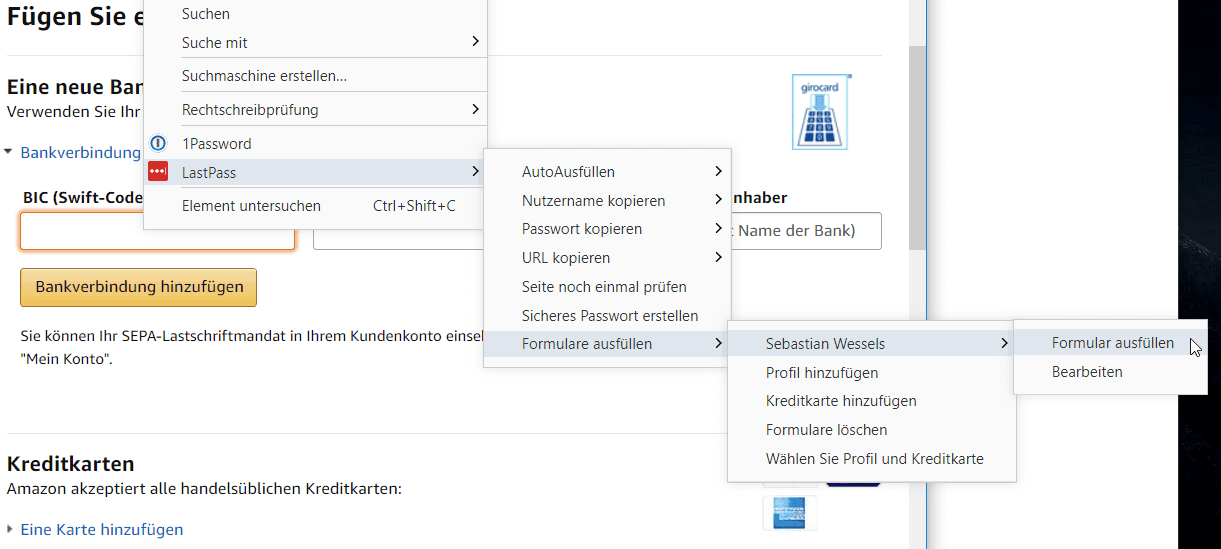The image size is (1221, 549).
Task: Select Suchen in the context menu
Action: point(315,14)
